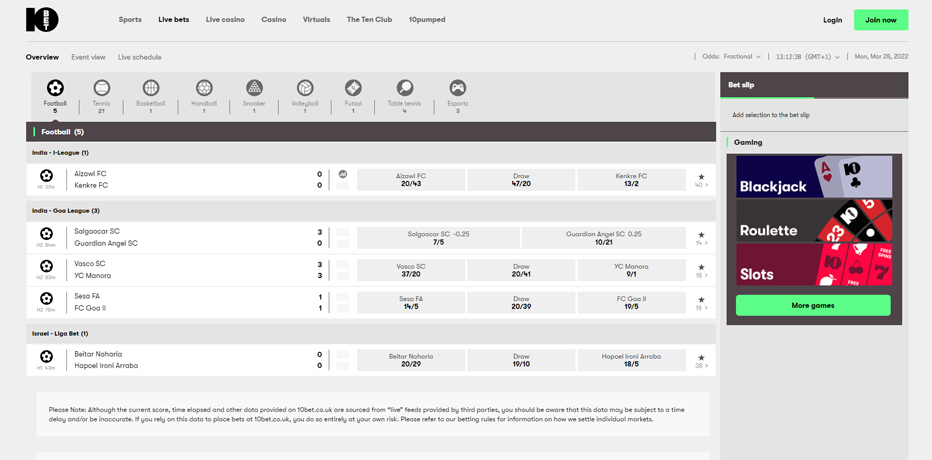This screenshot has width=932, height=460.
Task: Favorite the Beitar Naharia match star
Action: point(701,357)
